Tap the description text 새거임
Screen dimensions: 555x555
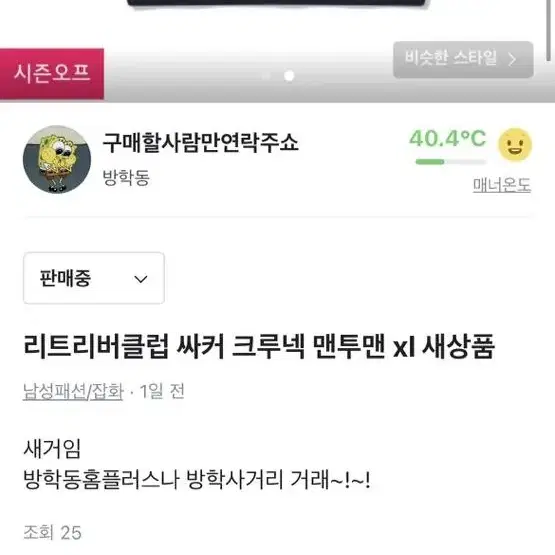pyautogui.click(x=52, y=448)
